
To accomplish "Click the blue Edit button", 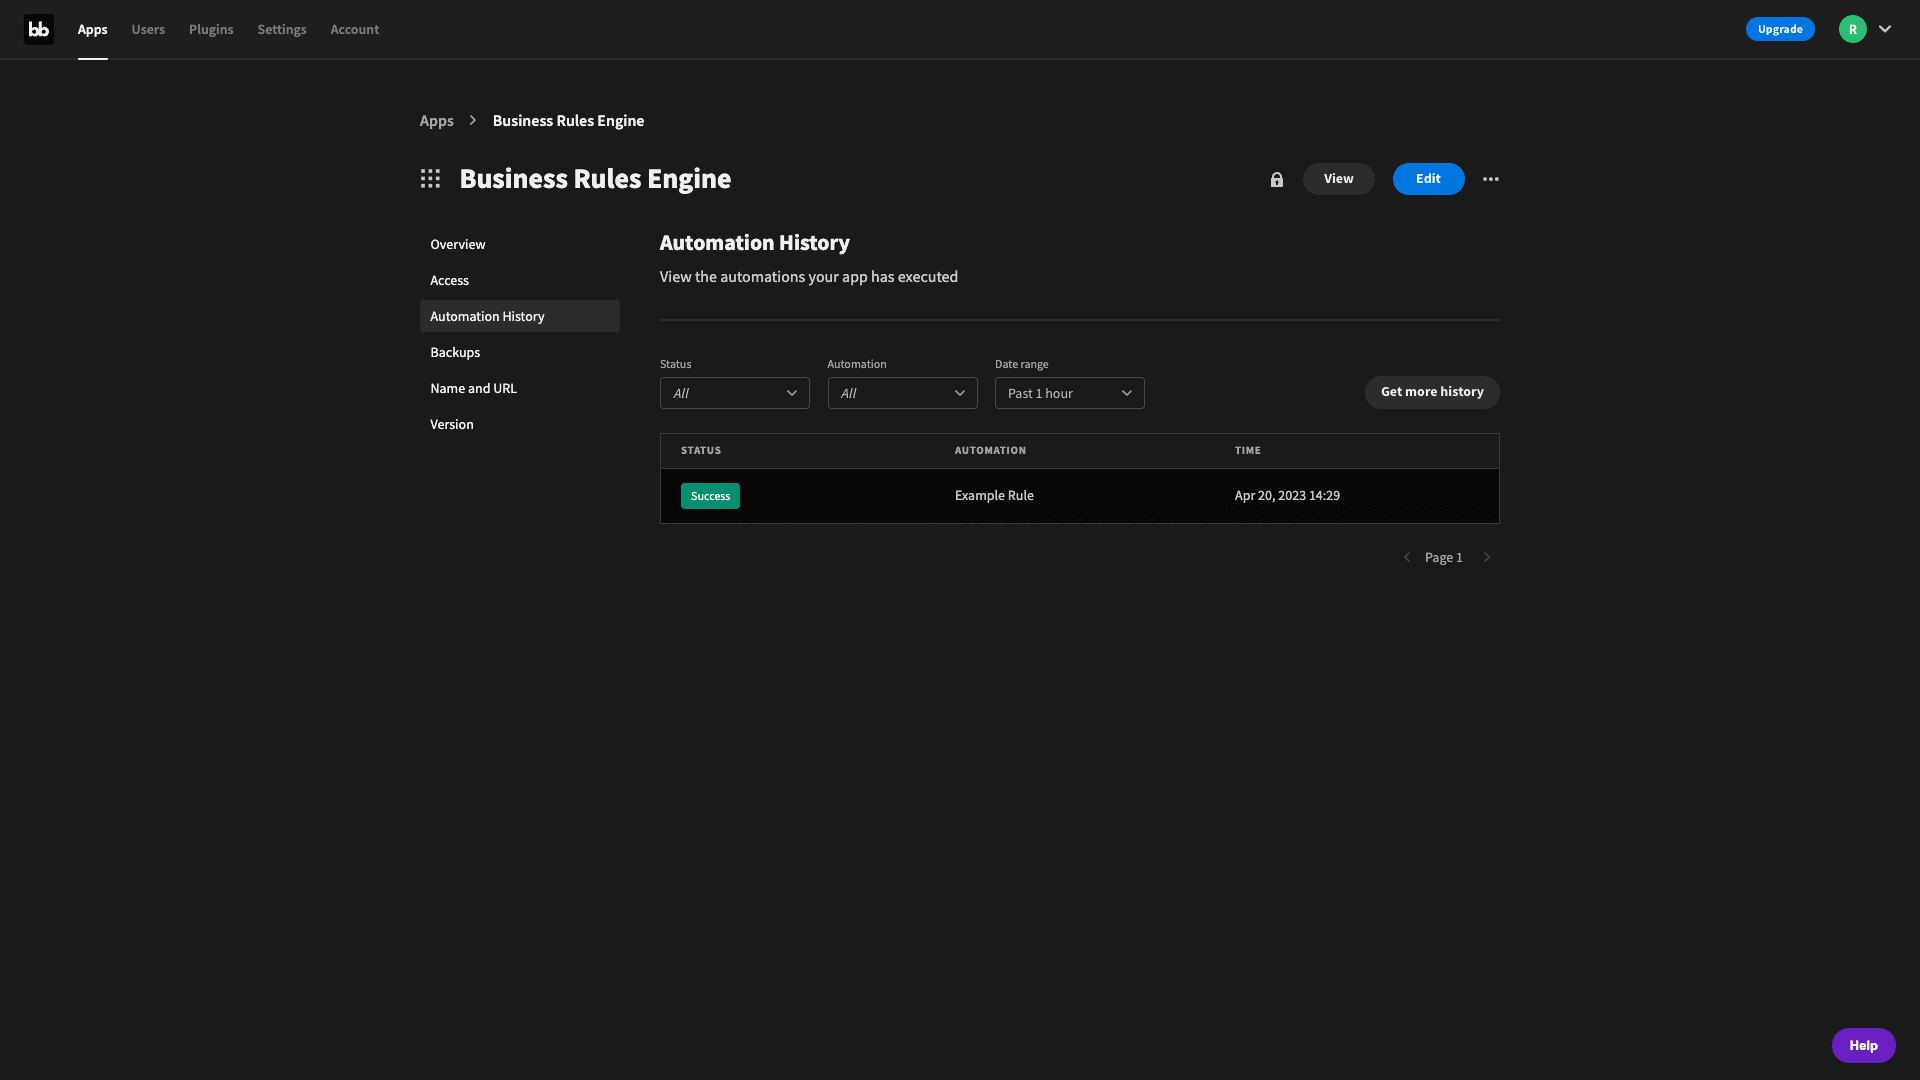I will click(1428, 179).
